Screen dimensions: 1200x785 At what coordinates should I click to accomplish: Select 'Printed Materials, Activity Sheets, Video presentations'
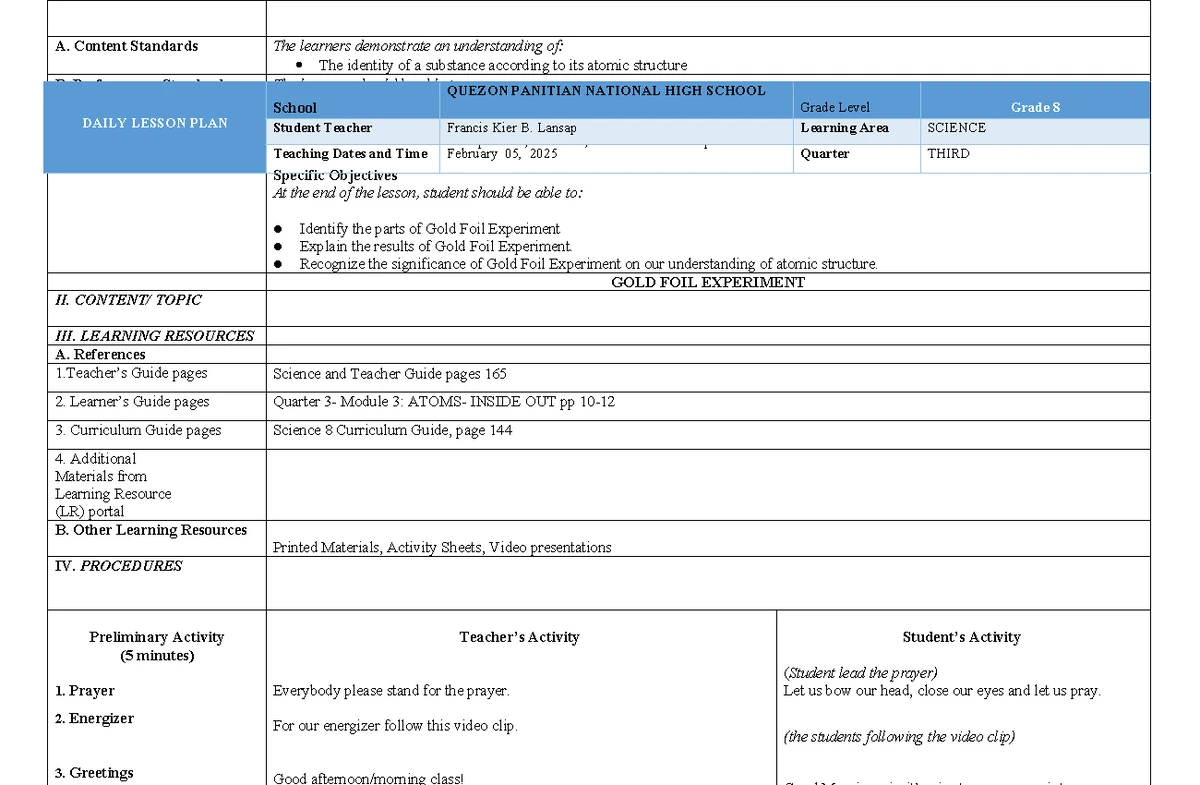coord(442,548)
